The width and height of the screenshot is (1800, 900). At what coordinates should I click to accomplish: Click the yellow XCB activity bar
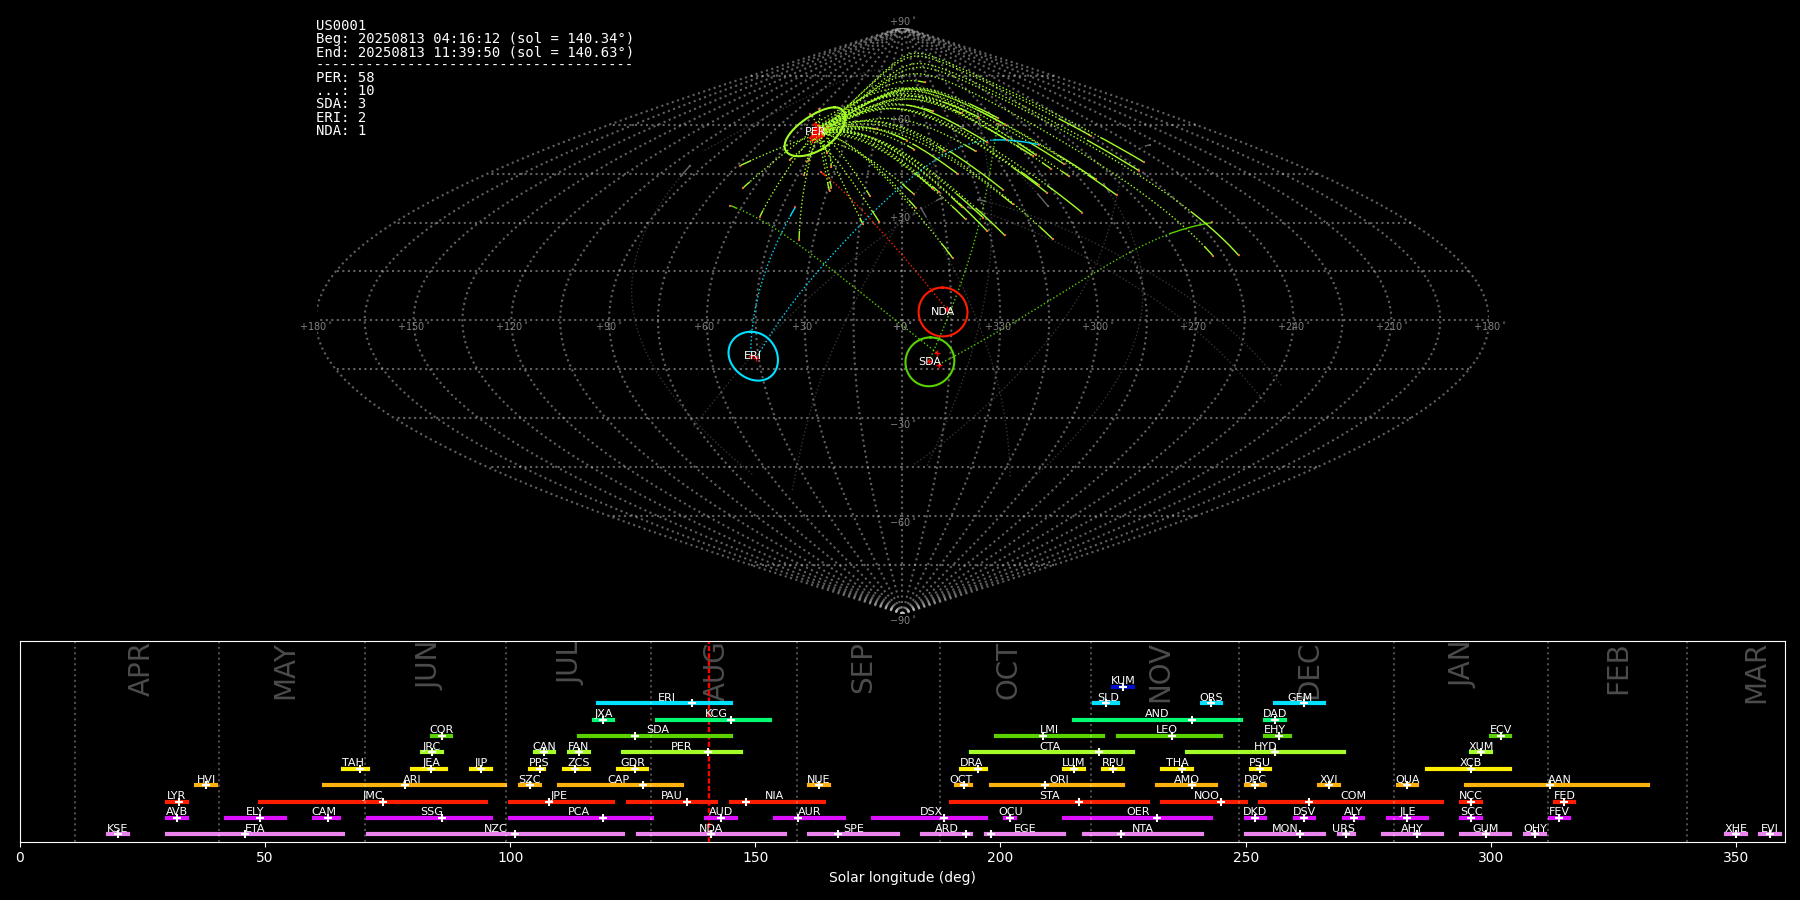[1468, 769]
